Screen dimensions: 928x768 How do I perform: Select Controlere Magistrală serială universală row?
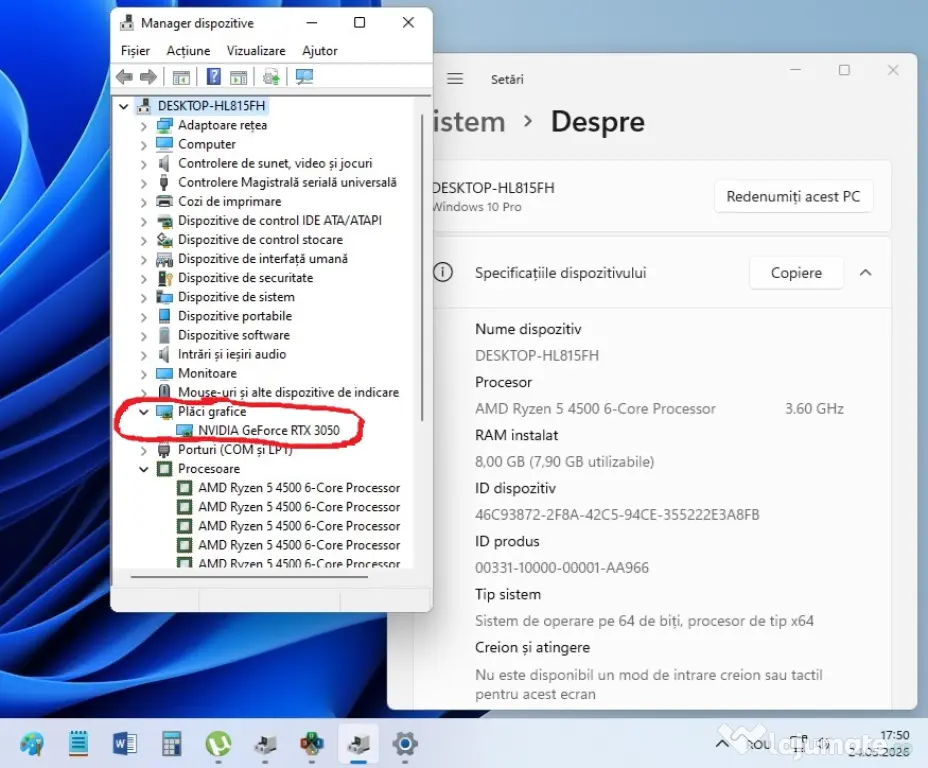click(287, 182)
